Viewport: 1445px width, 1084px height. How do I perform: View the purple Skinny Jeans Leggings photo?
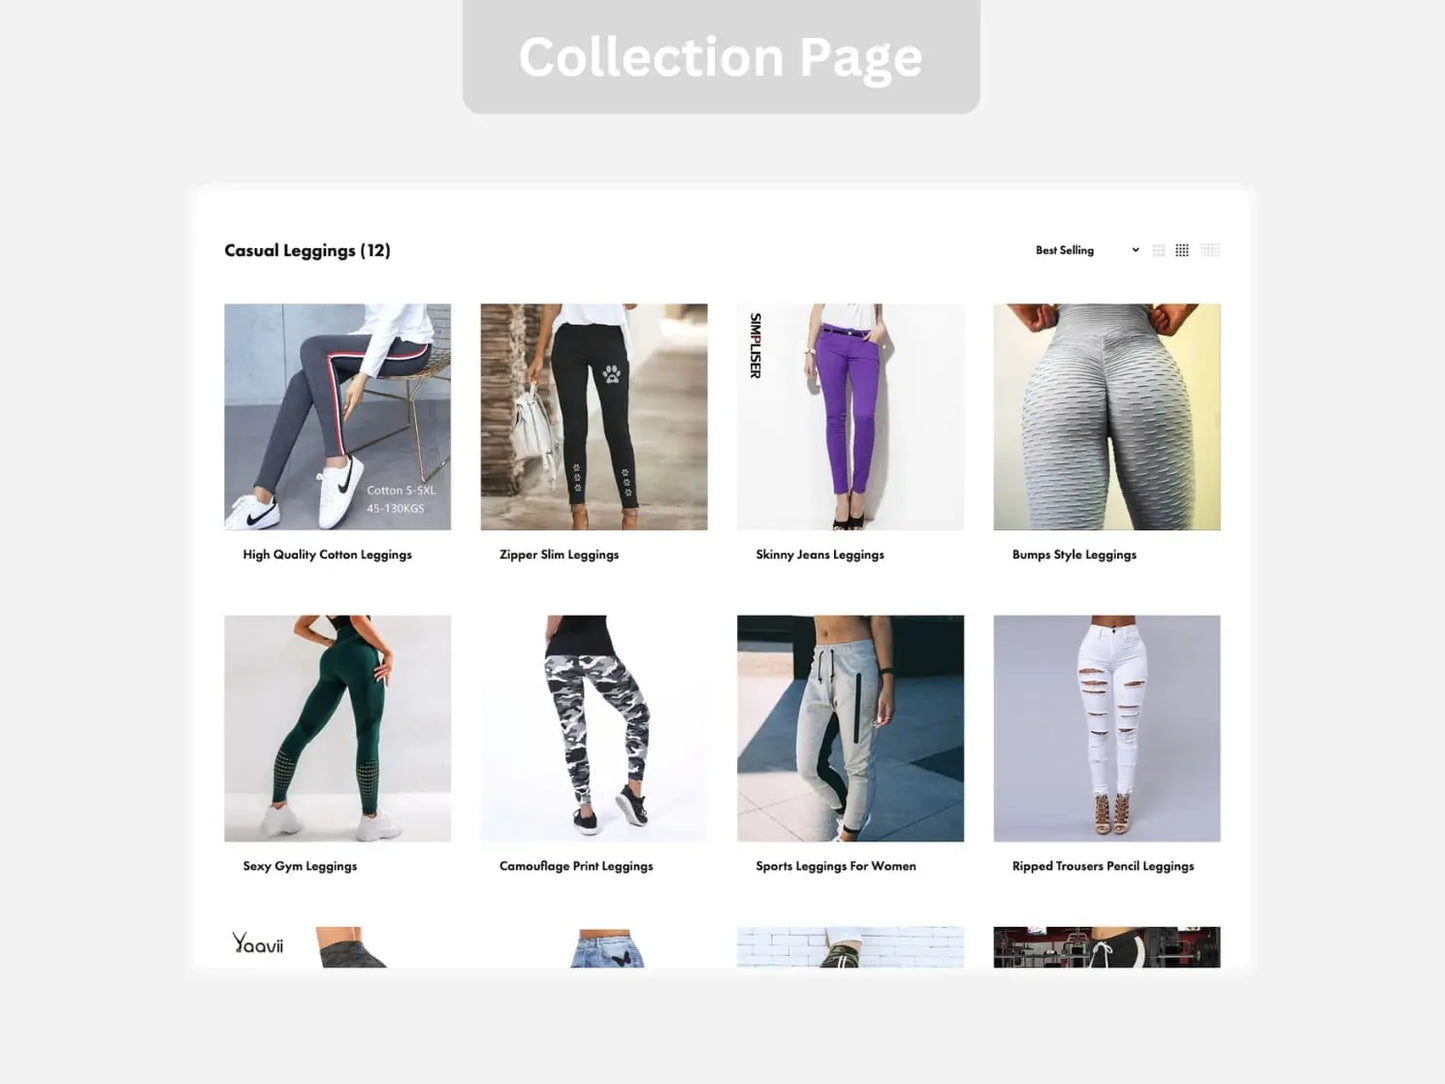850,417
